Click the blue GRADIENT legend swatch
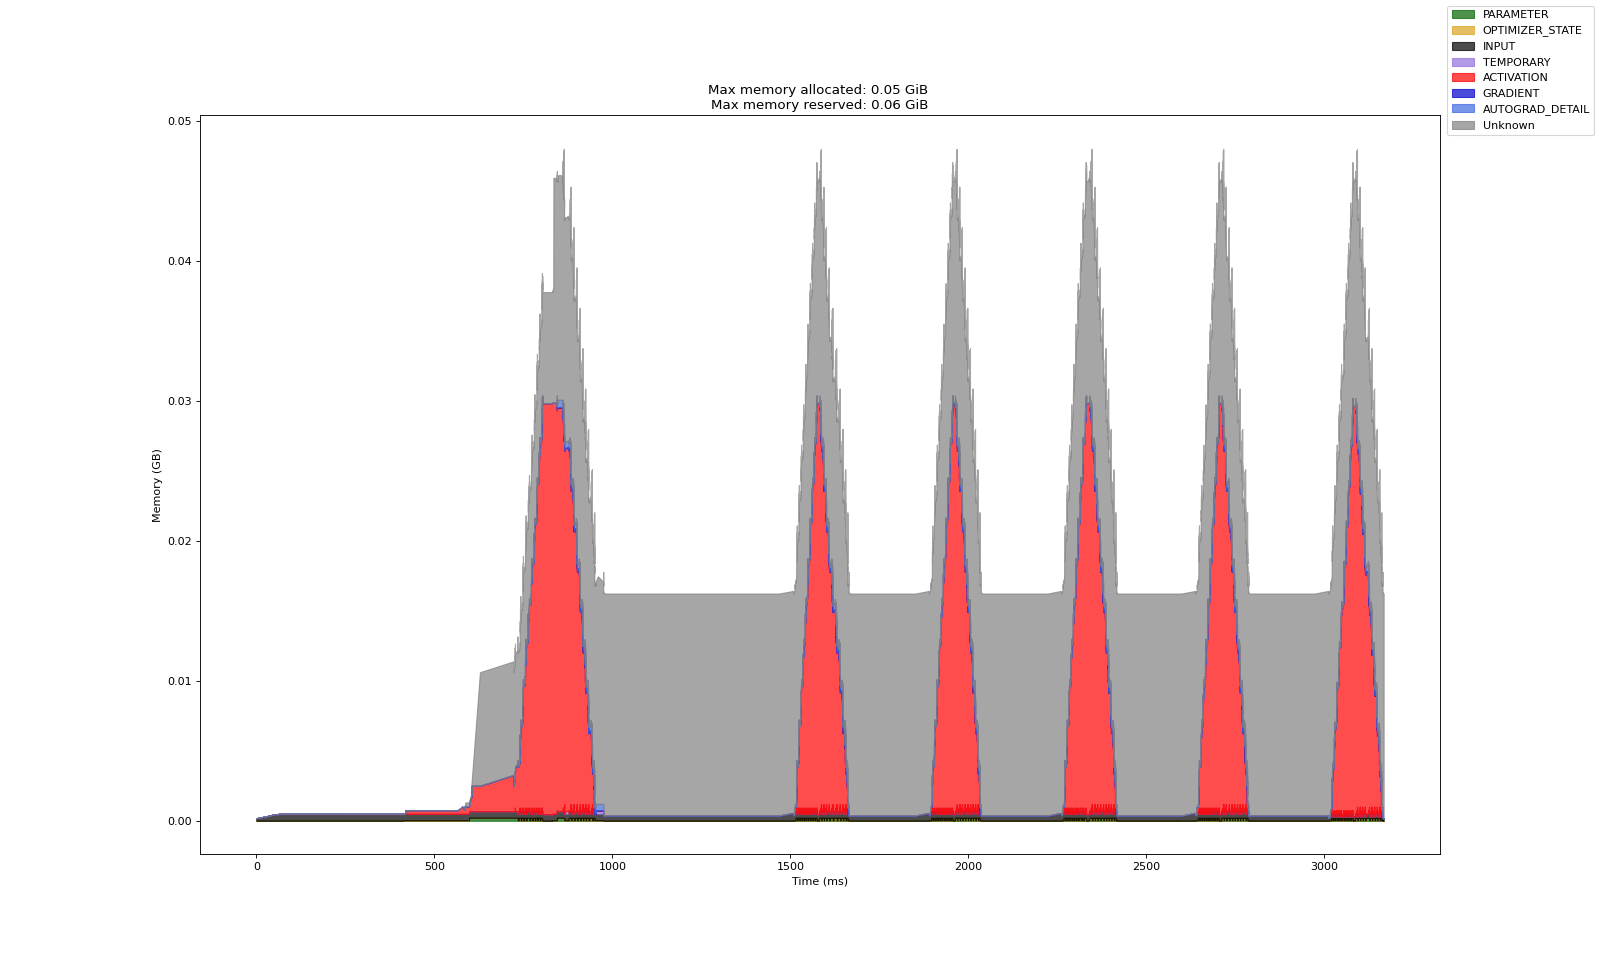Screen dimensions: 1600x960 pyautogui.click(x=1463, y=93)
